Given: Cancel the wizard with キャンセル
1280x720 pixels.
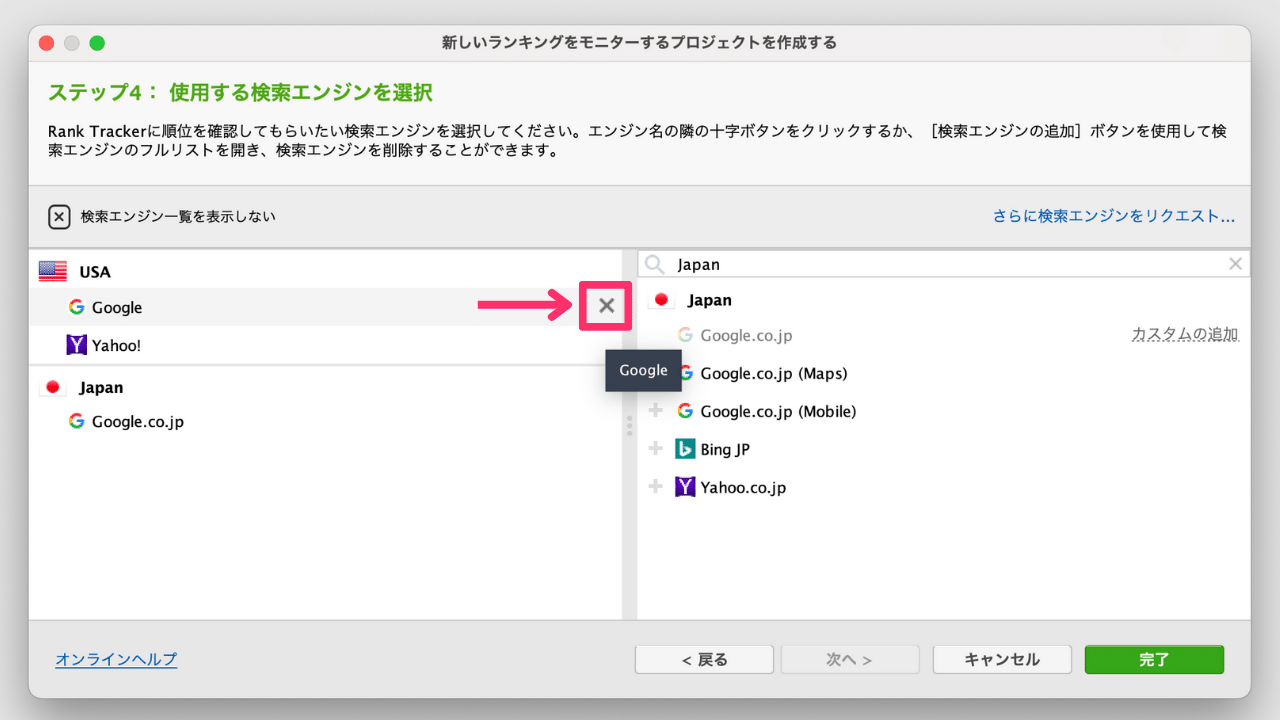Looking at the screenshot, I should pyautogui.click(x=1002, y=660).
